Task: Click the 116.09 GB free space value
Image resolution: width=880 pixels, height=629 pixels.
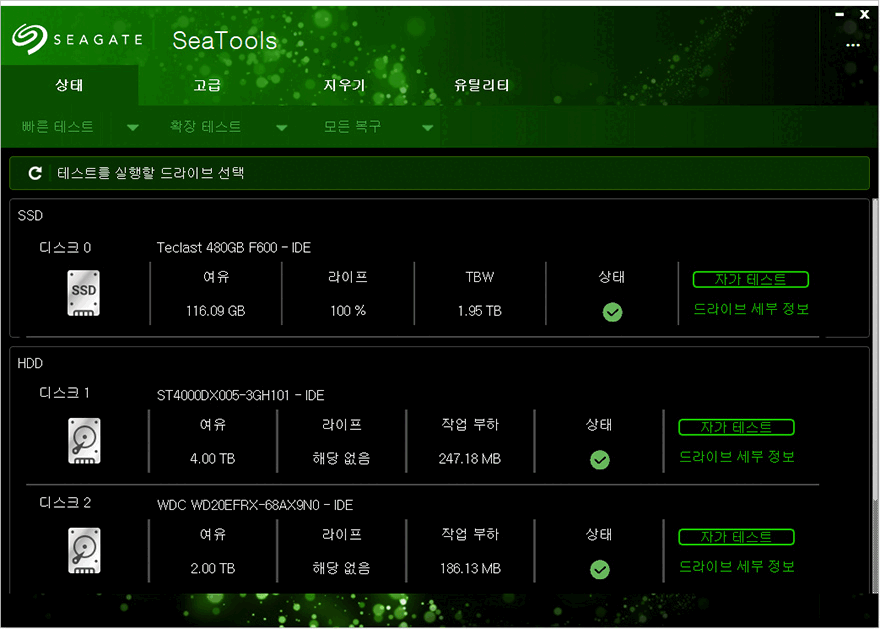Action: (216, 311)
